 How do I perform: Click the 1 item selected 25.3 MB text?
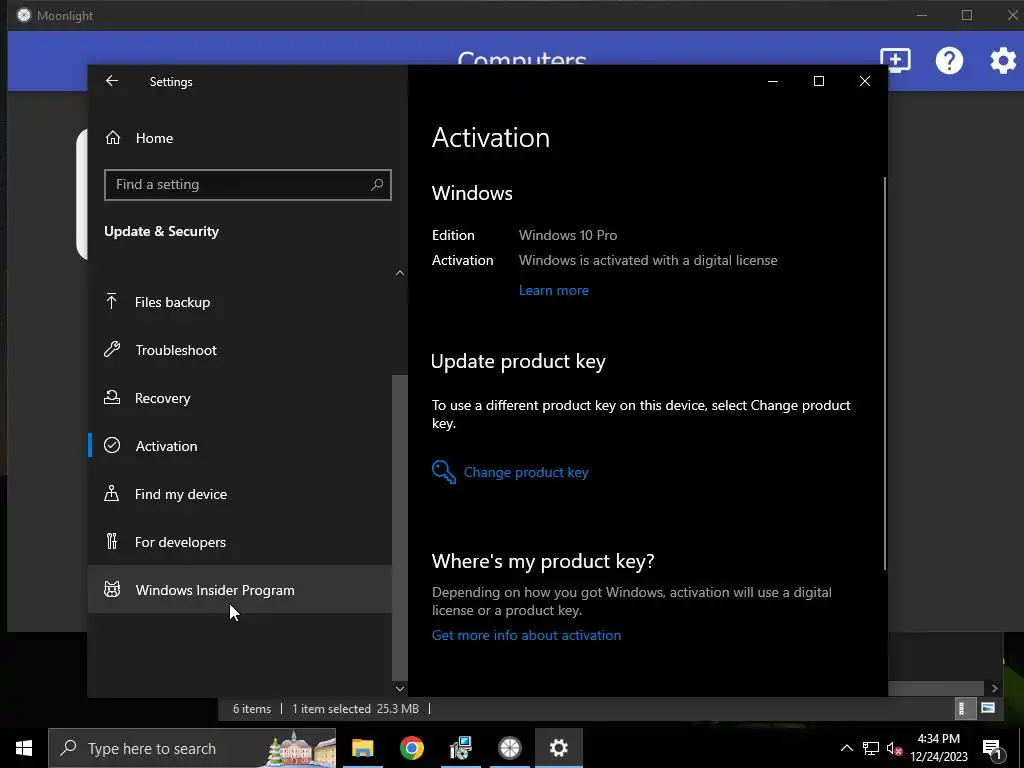tap(355, 709)
